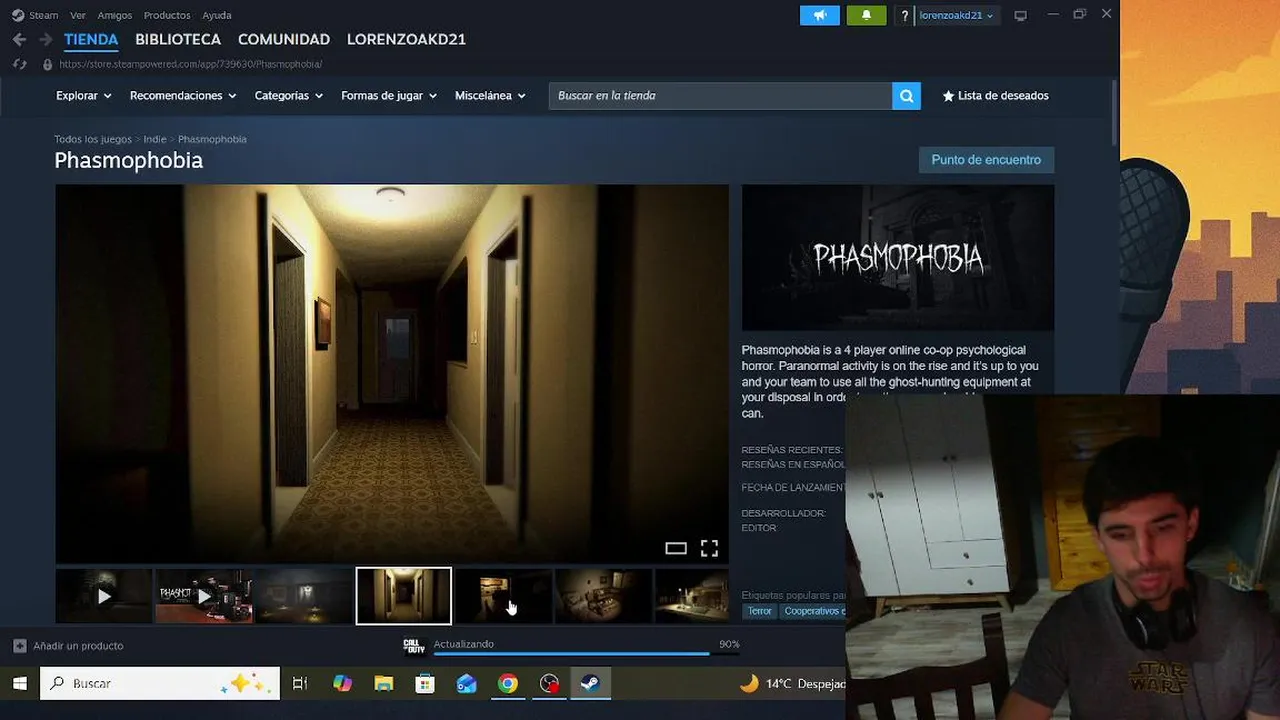The image size is (1280, 720).
Task: Click Punto de encuentro button
Action: pos(986,160)
